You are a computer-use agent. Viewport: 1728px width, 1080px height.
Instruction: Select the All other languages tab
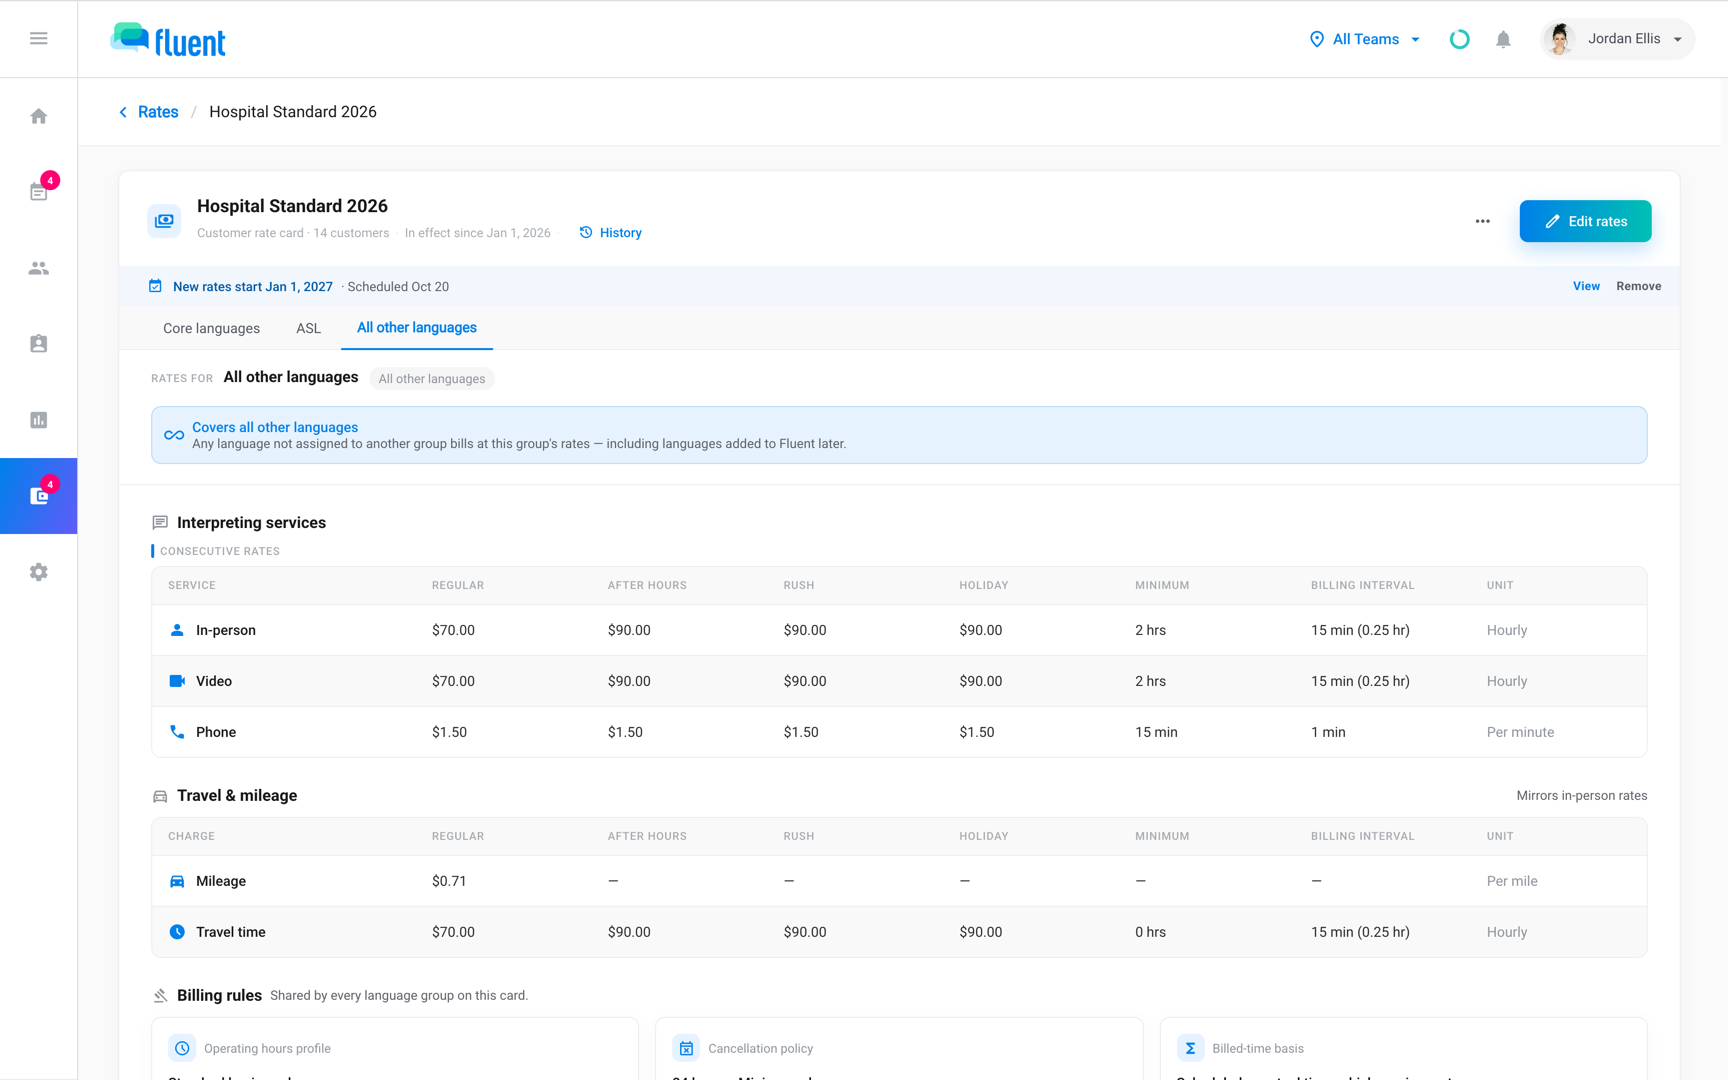417,328
